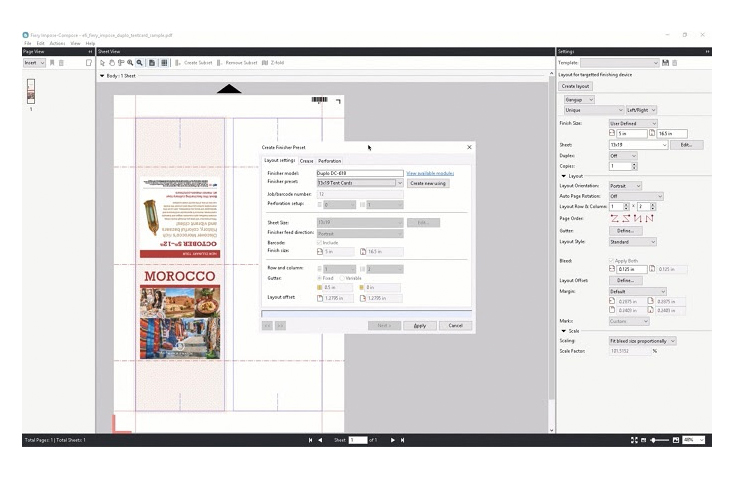Collapse the Body: 1 Sheet section
Image resolution: width=735 pixels, height=485 pixels.
pos(102,76)
